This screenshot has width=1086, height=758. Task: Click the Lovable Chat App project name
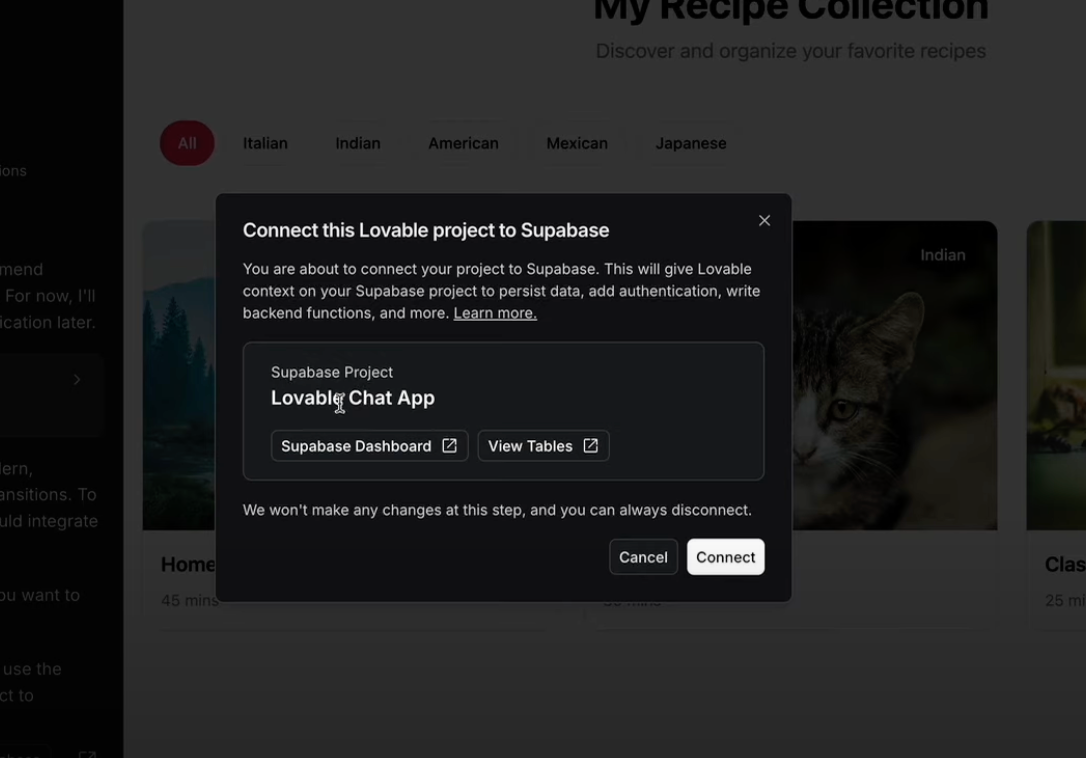[353, 398]
